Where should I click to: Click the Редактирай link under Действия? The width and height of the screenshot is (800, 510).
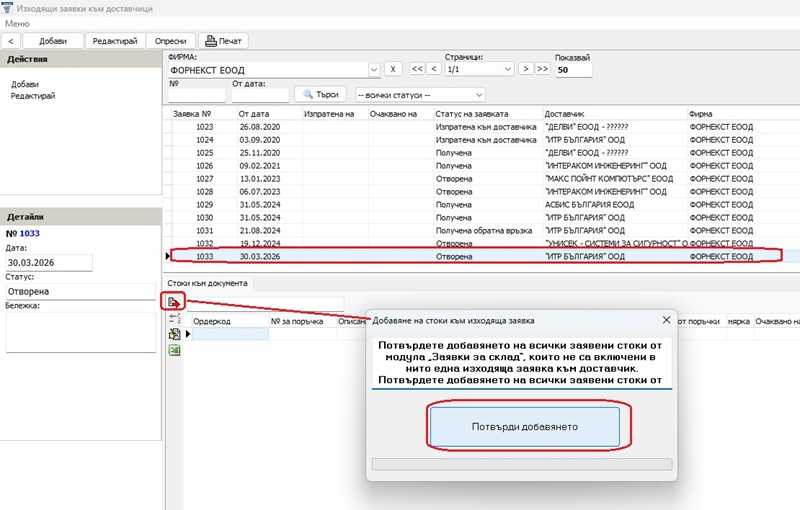coord(33,96)
